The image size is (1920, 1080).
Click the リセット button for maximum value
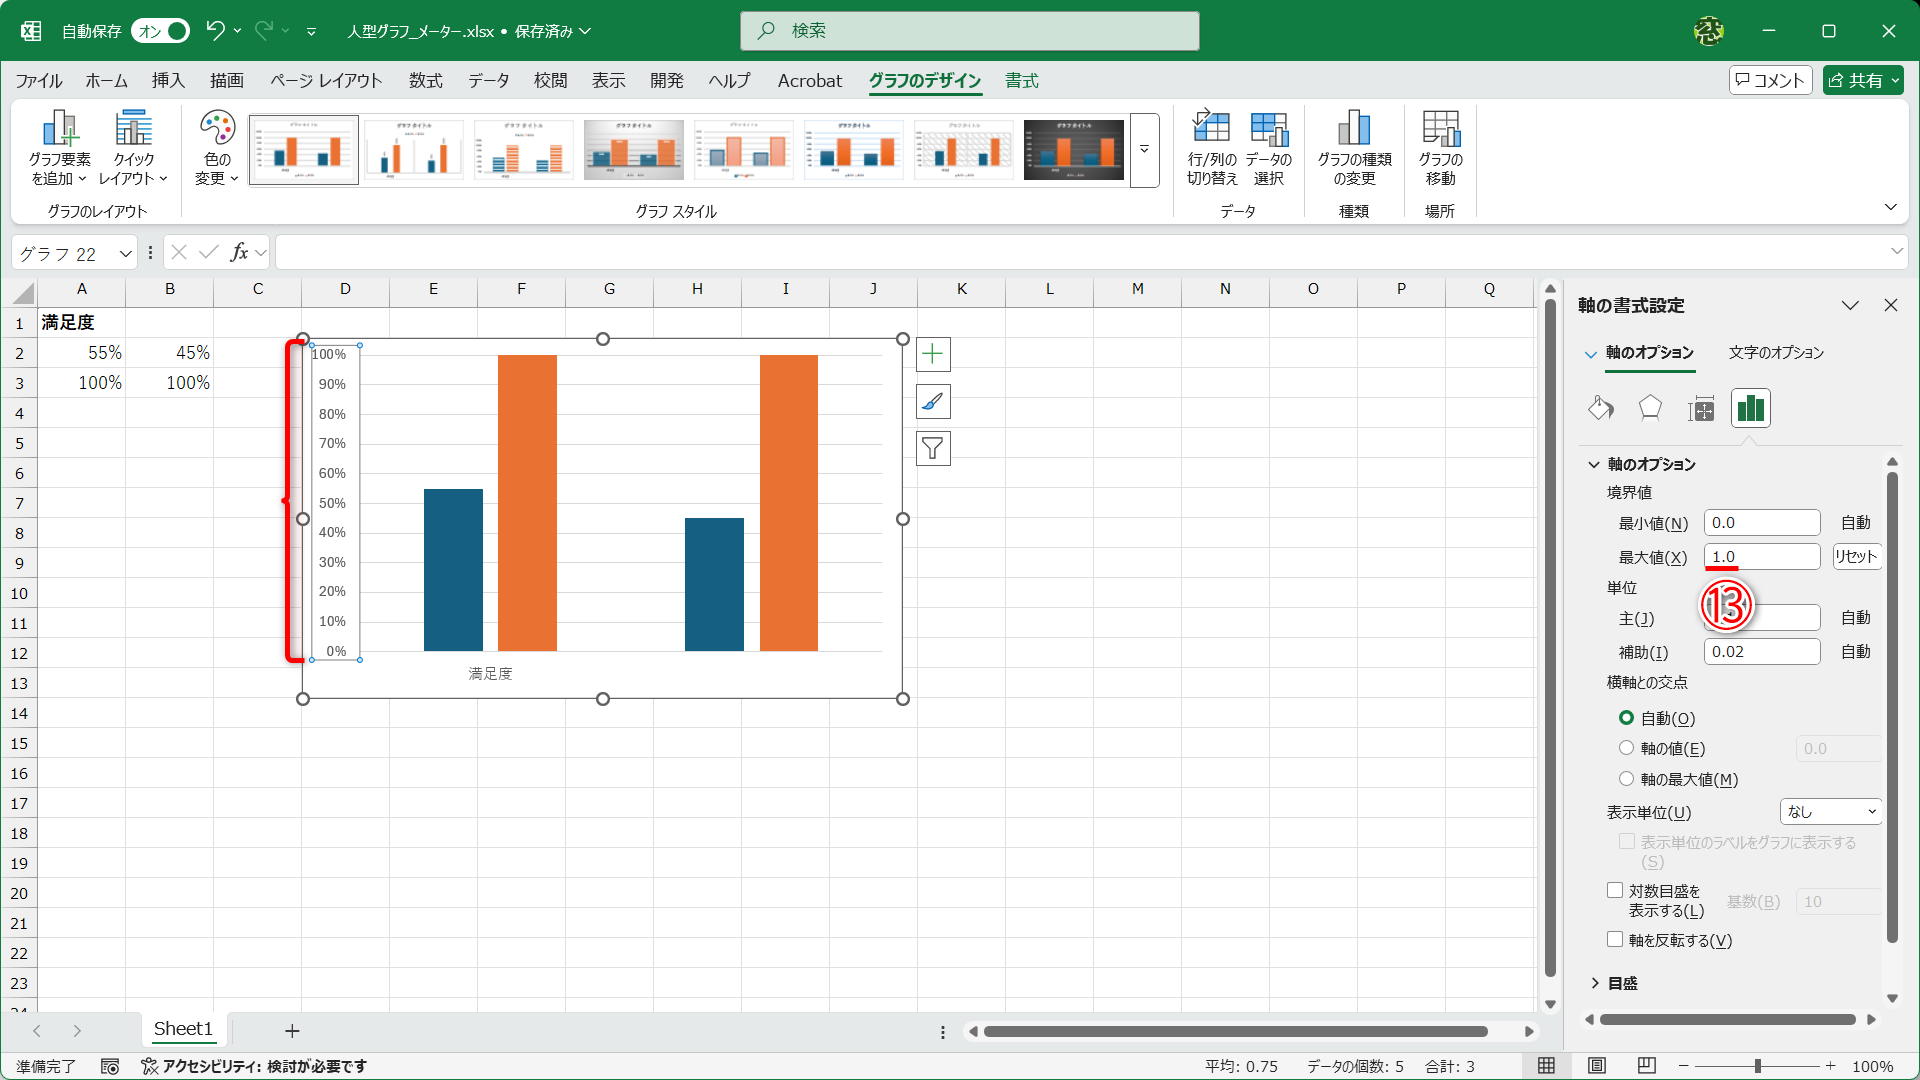point(1856,557)
